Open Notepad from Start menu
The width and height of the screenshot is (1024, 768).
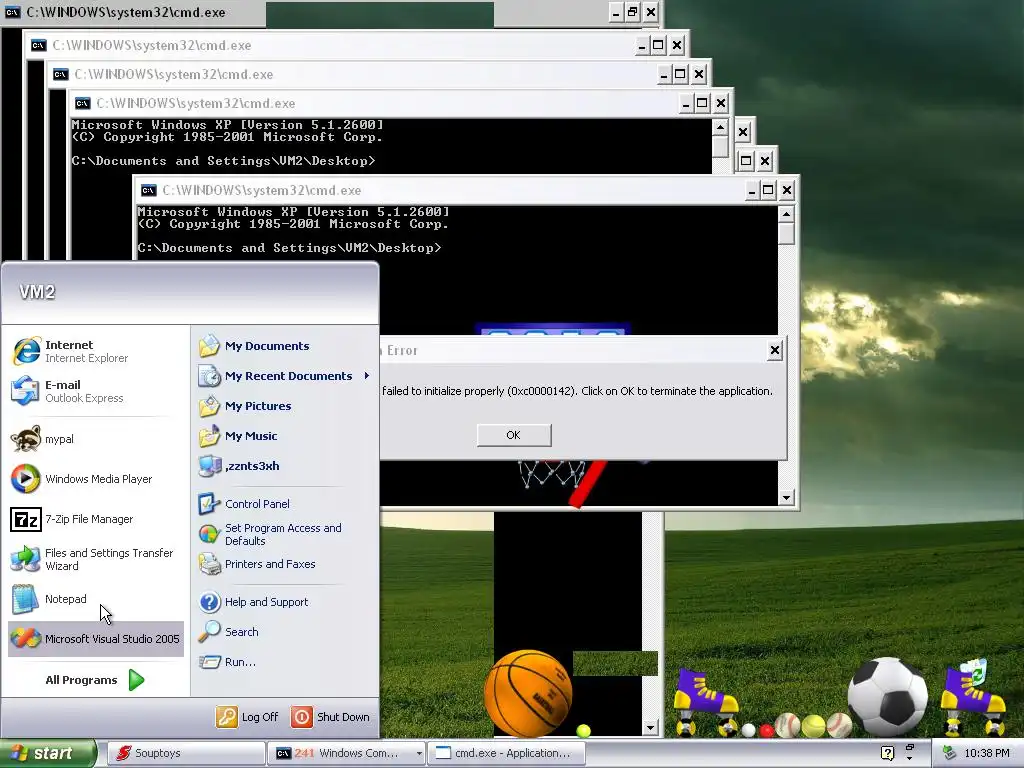pyautogui.click(x=95, y=599)
